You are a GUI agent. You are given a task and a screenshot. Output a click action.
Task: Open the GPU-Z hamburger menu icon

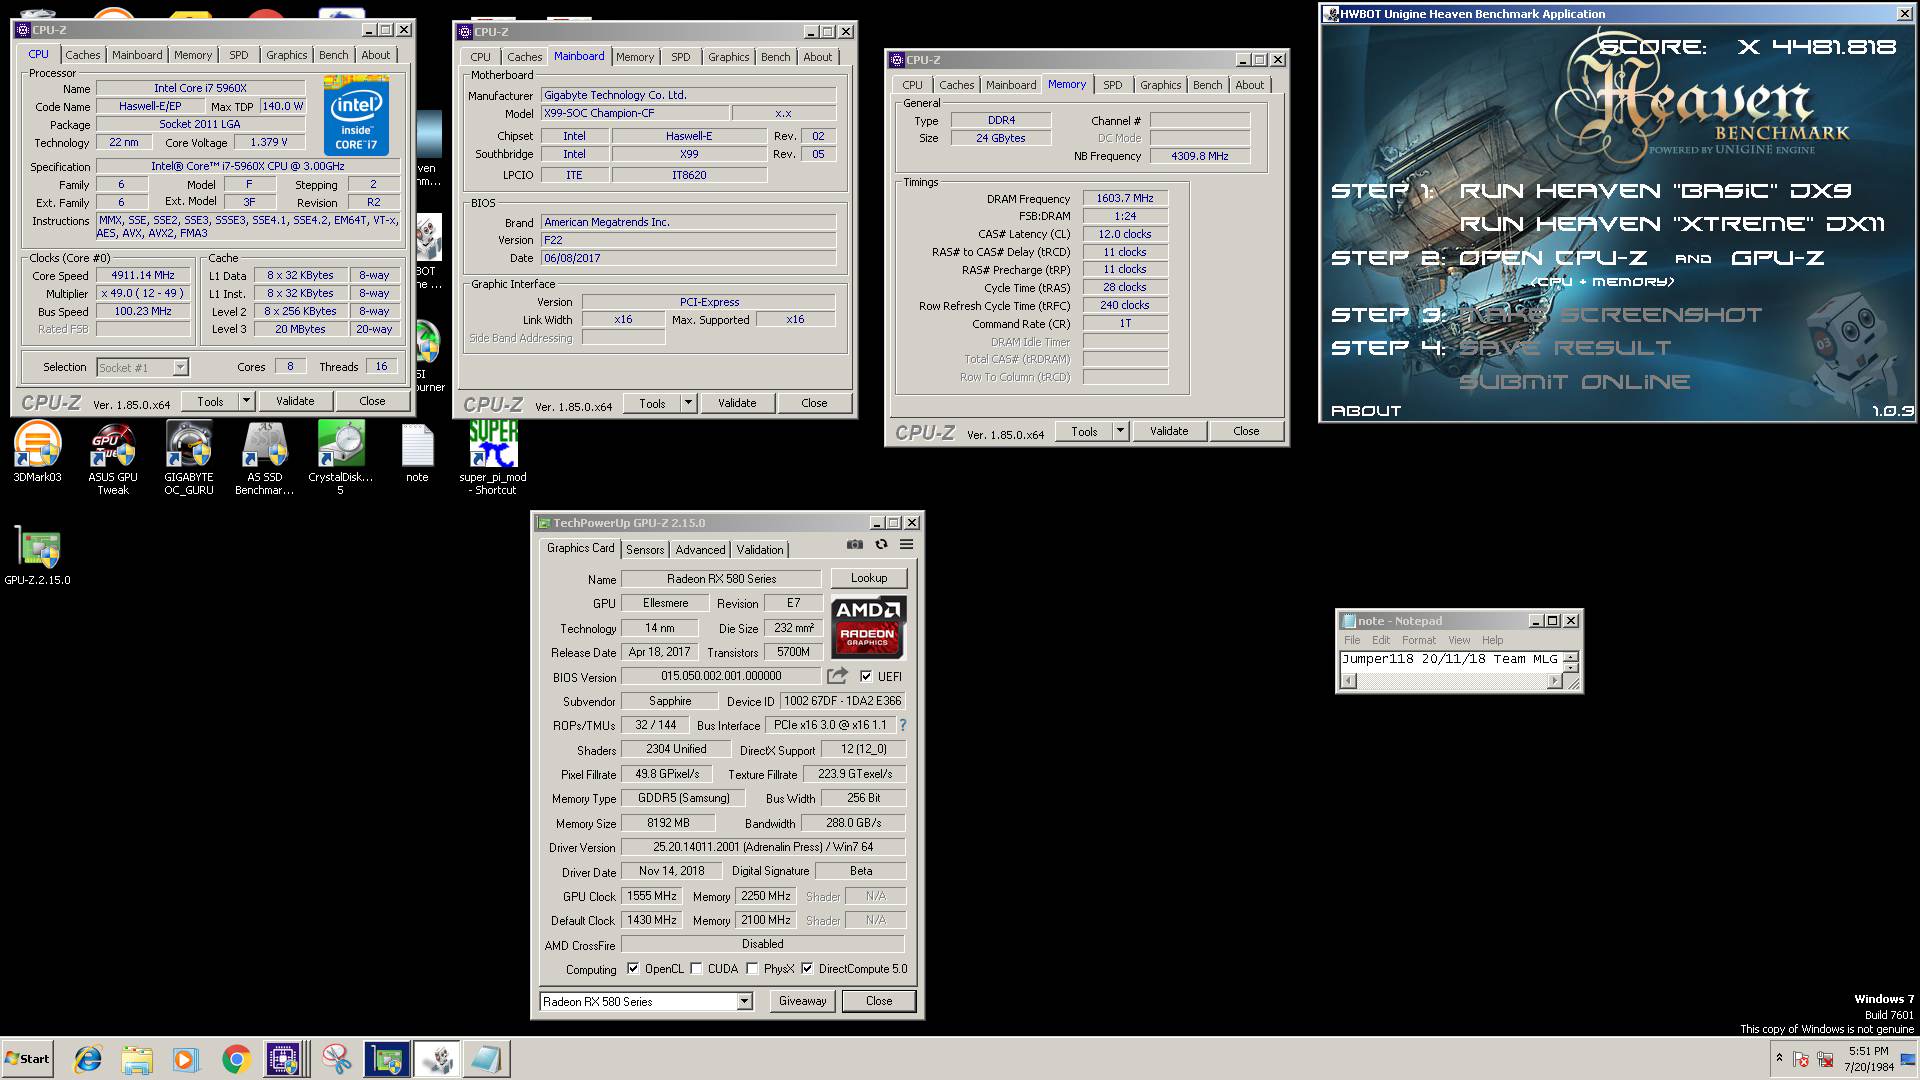(907, 545)
